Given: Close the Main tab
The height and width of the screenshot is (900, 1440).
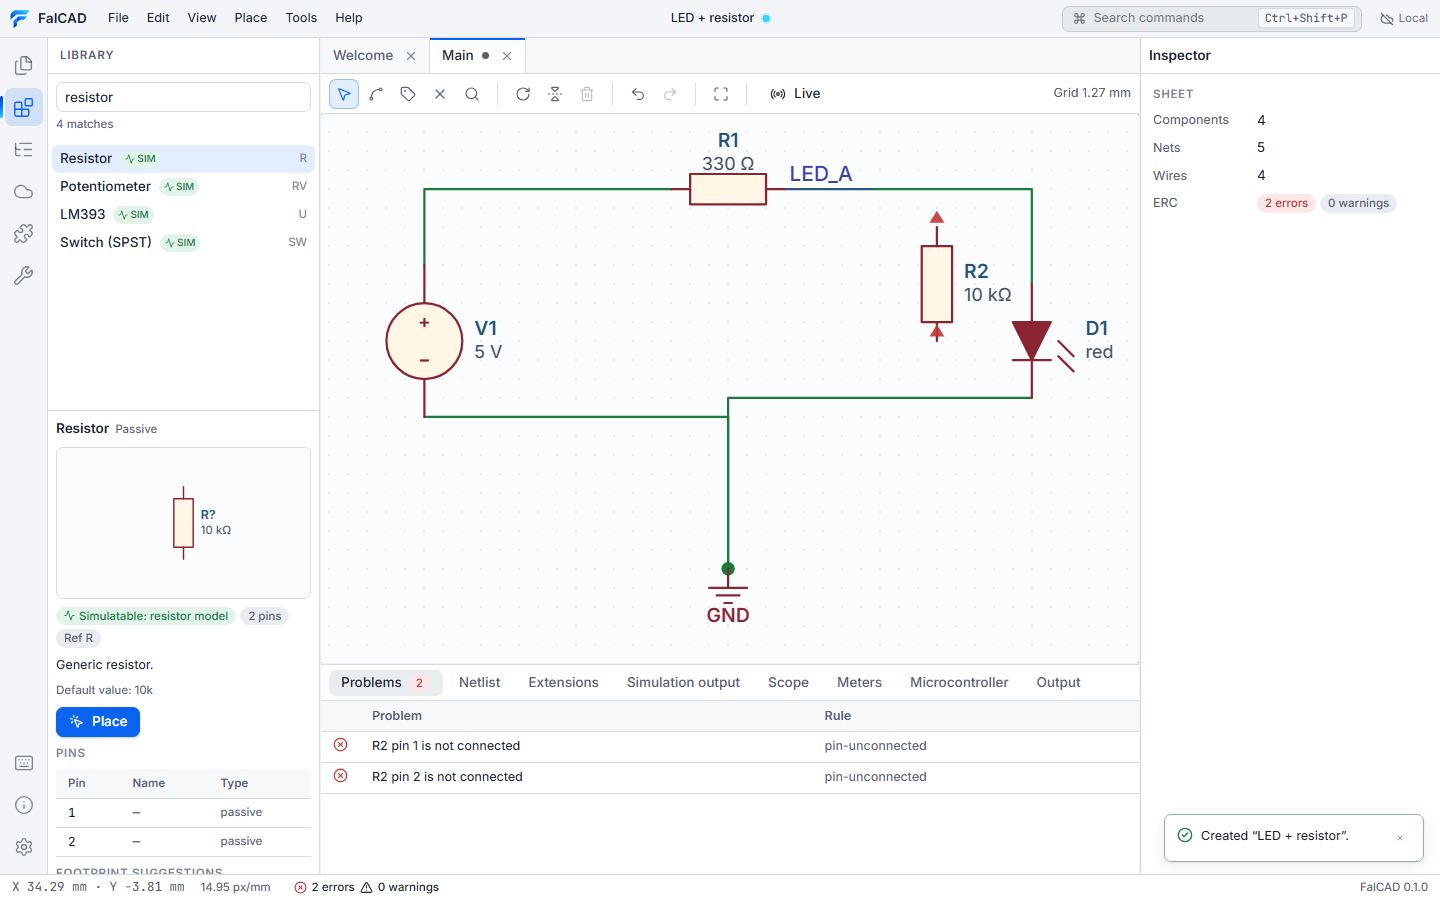Looking at the screenshot, I should pyautogui.click(x=507, y=56).
